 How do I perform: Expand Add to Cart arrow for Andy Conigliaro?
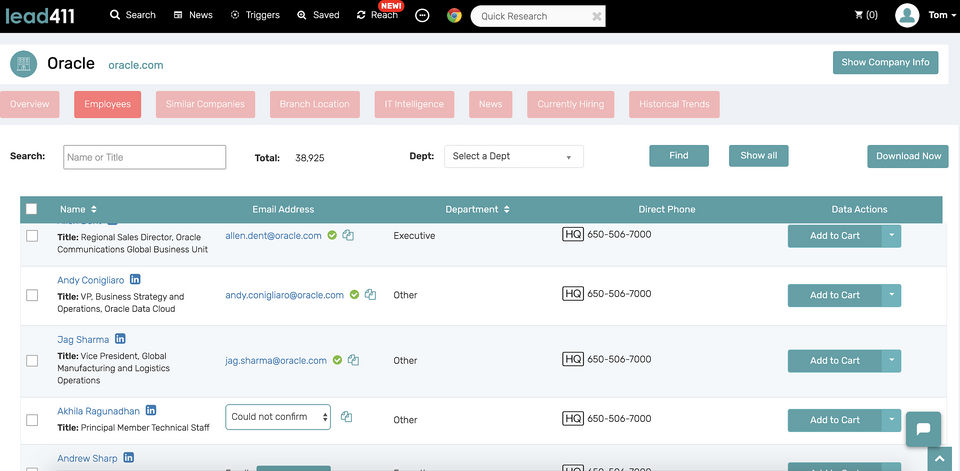pos(891,295)
